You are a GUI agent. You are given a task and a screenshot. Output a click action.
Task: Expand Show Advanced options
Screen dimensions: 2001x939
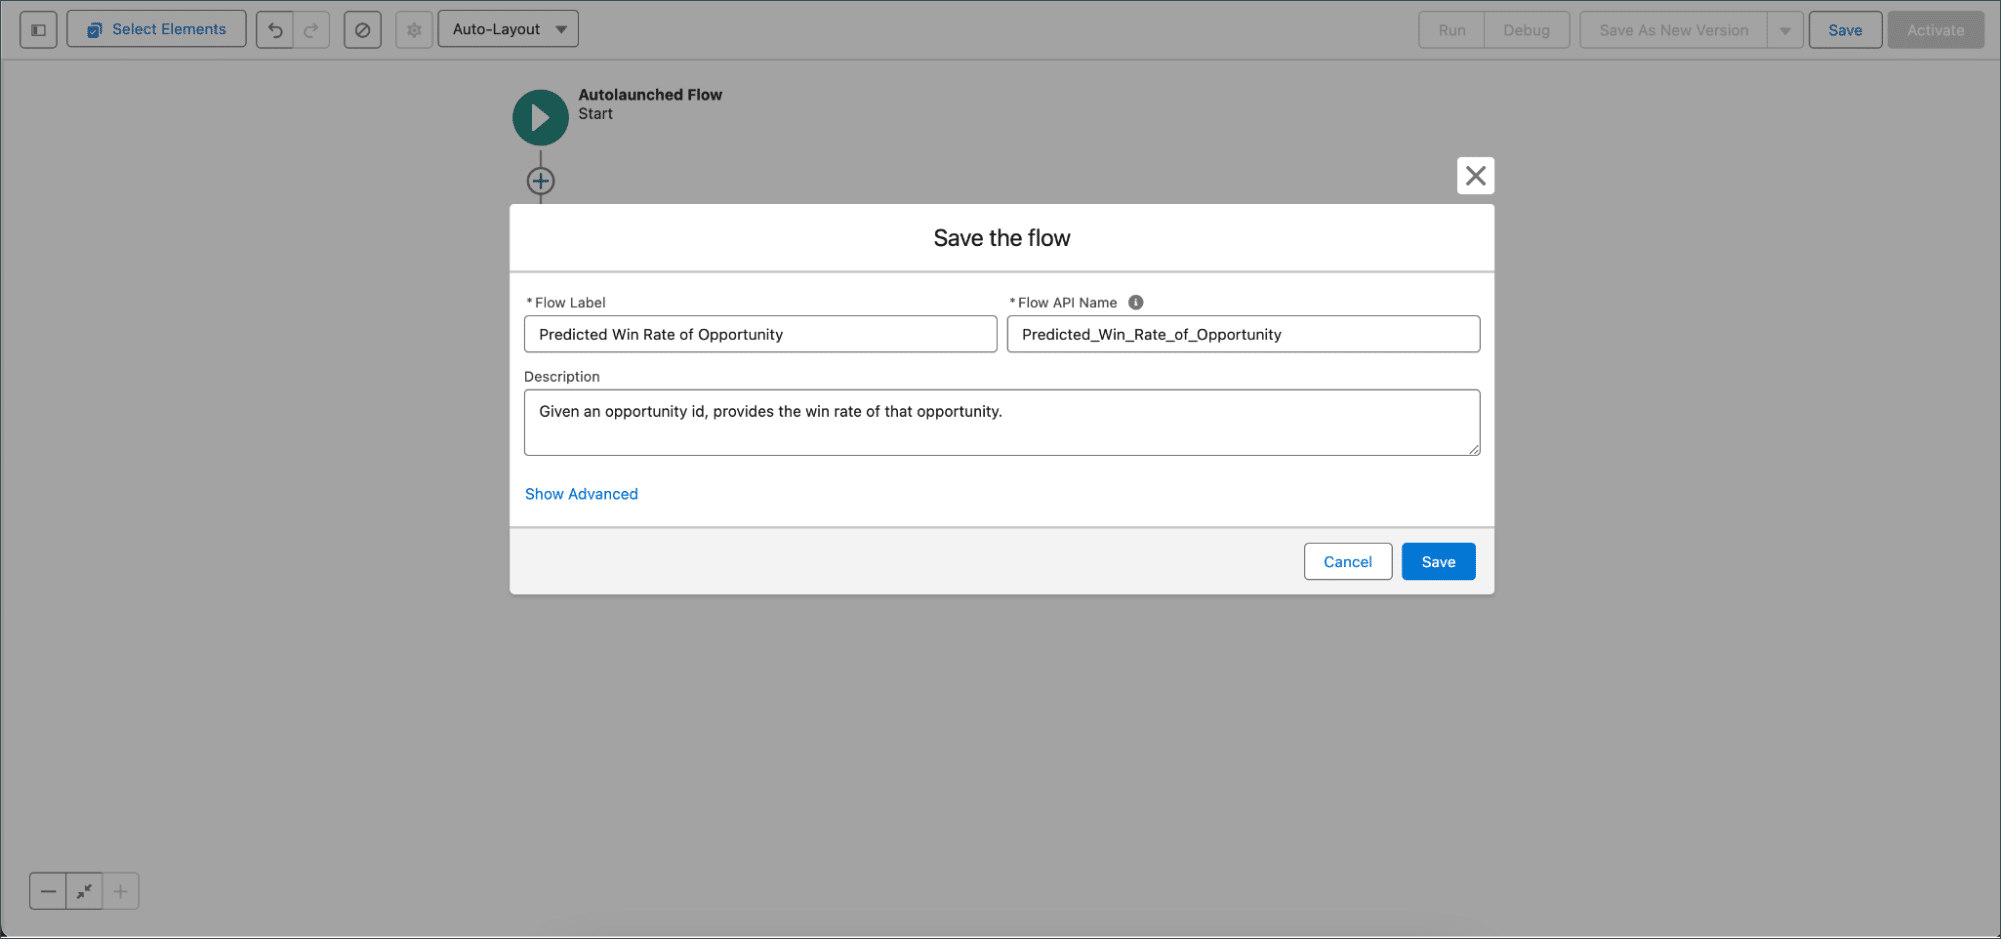tap(581, 494)
